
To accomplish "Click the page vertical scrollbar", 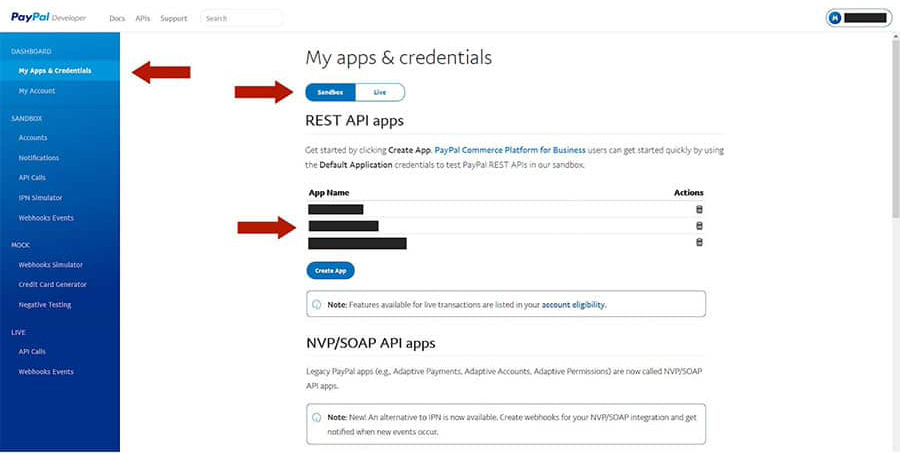I will [894, 130].
